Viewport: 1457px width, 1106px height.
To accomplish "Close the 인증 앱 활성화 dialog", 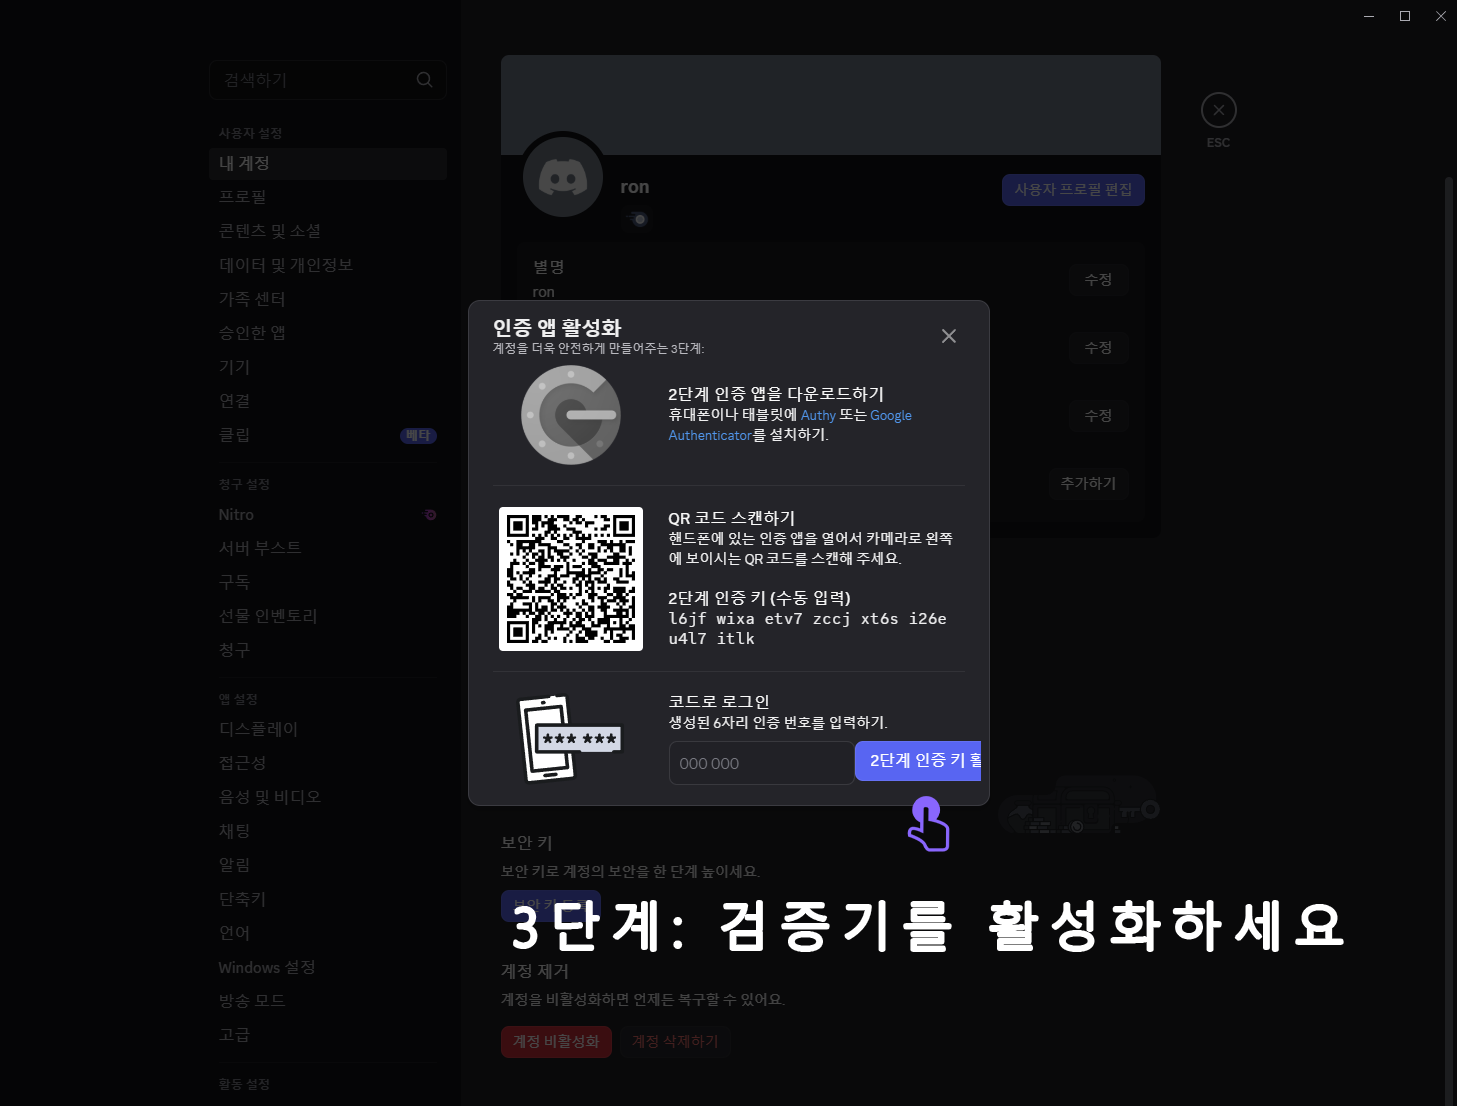I will (x=949, y=336).
